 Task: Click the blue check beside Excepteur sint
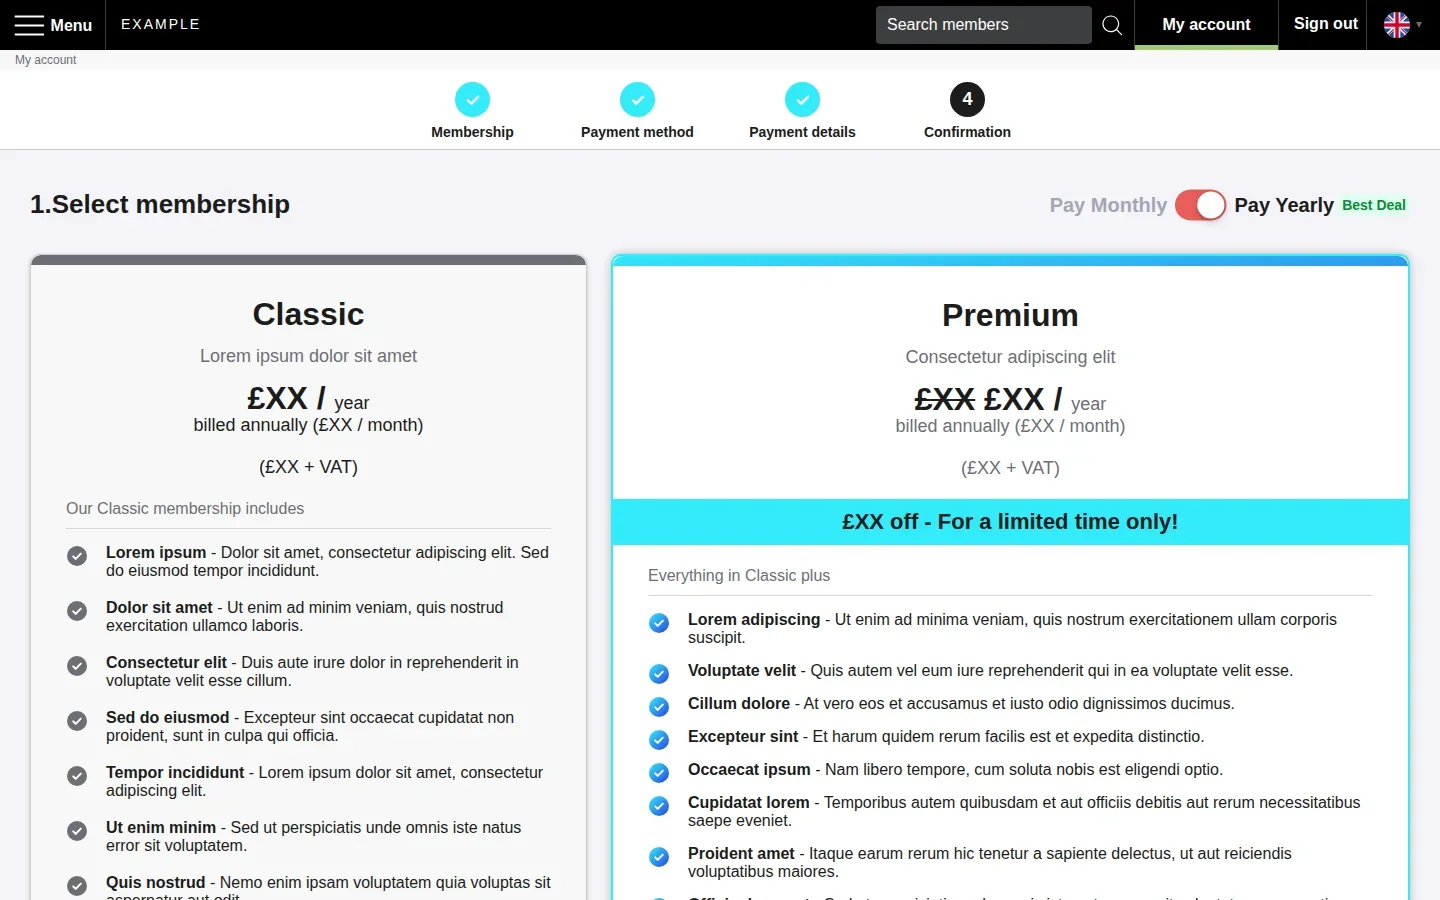[659, 740]
